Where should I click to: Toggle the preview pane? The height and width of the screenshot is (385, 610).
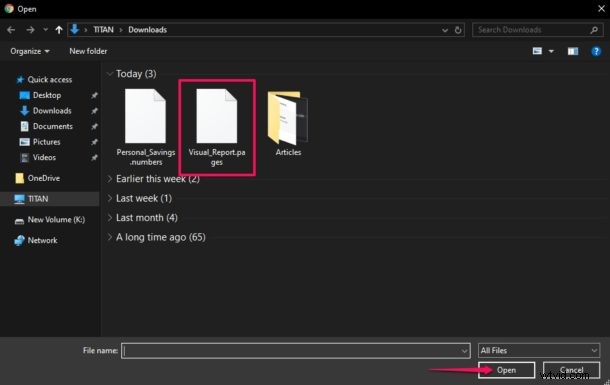(x=573, y=51)
